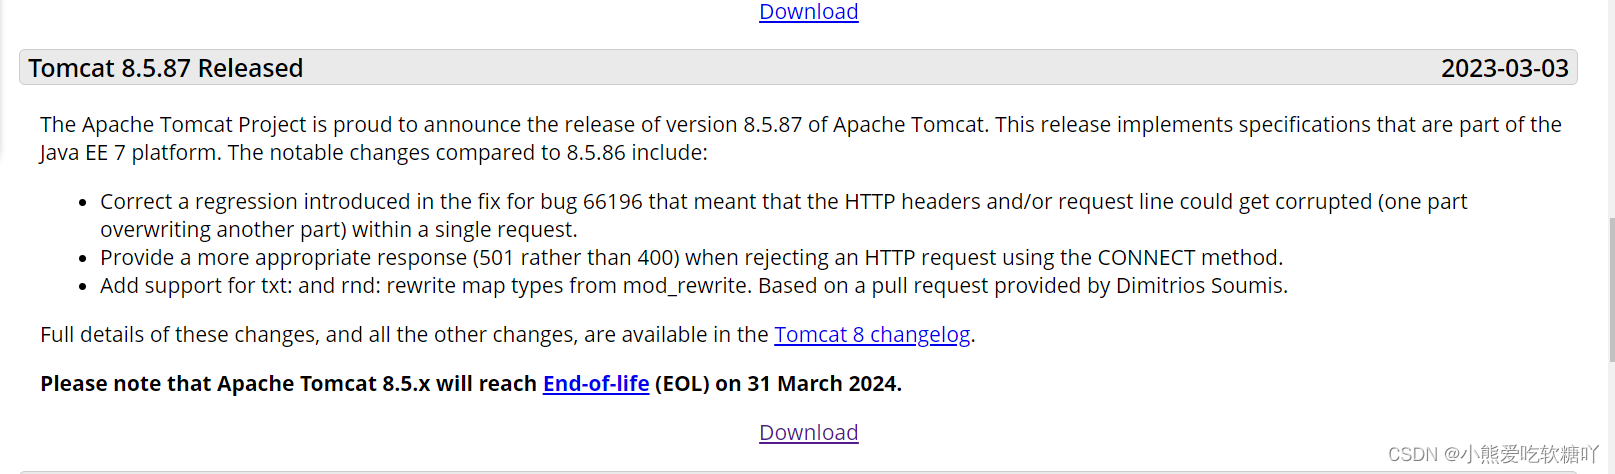This screenshot has height=474, width=1615.
Task: Follow the End-of-life link
Action: pos(596,384)
